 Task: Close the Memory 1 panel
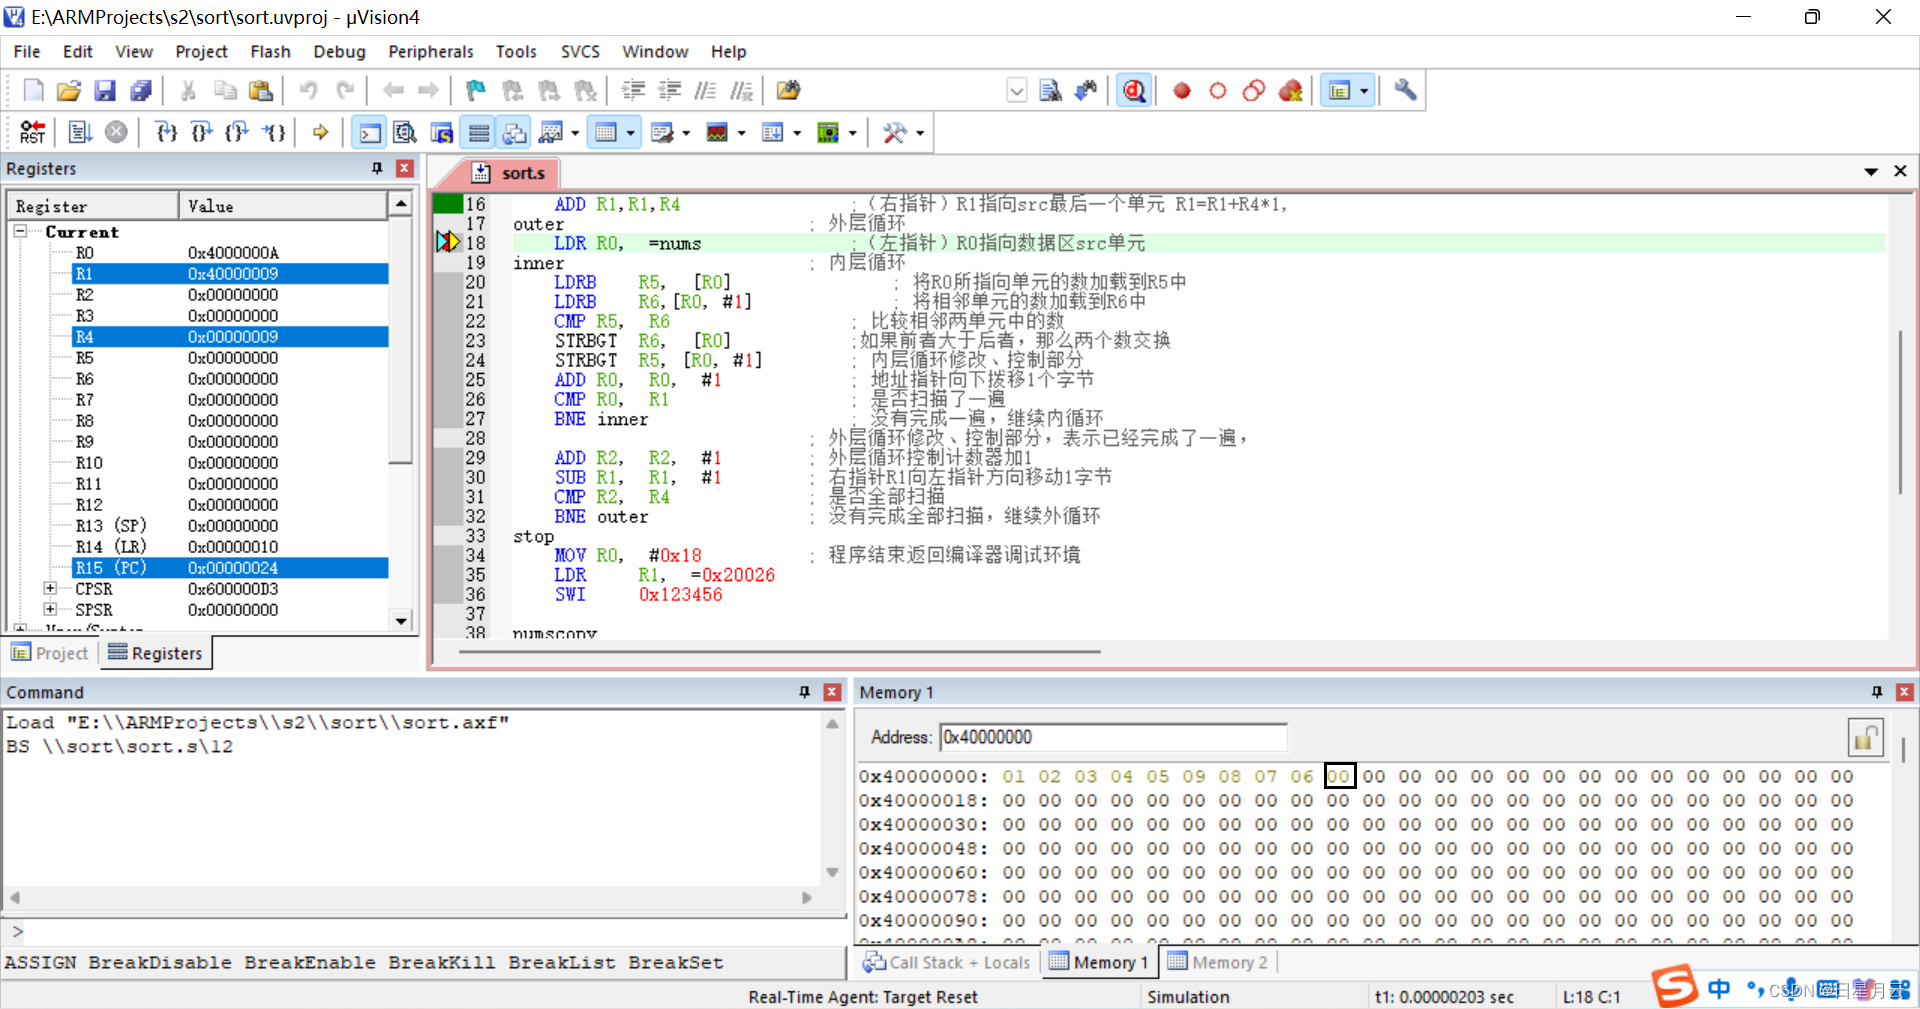(1905, 692)
